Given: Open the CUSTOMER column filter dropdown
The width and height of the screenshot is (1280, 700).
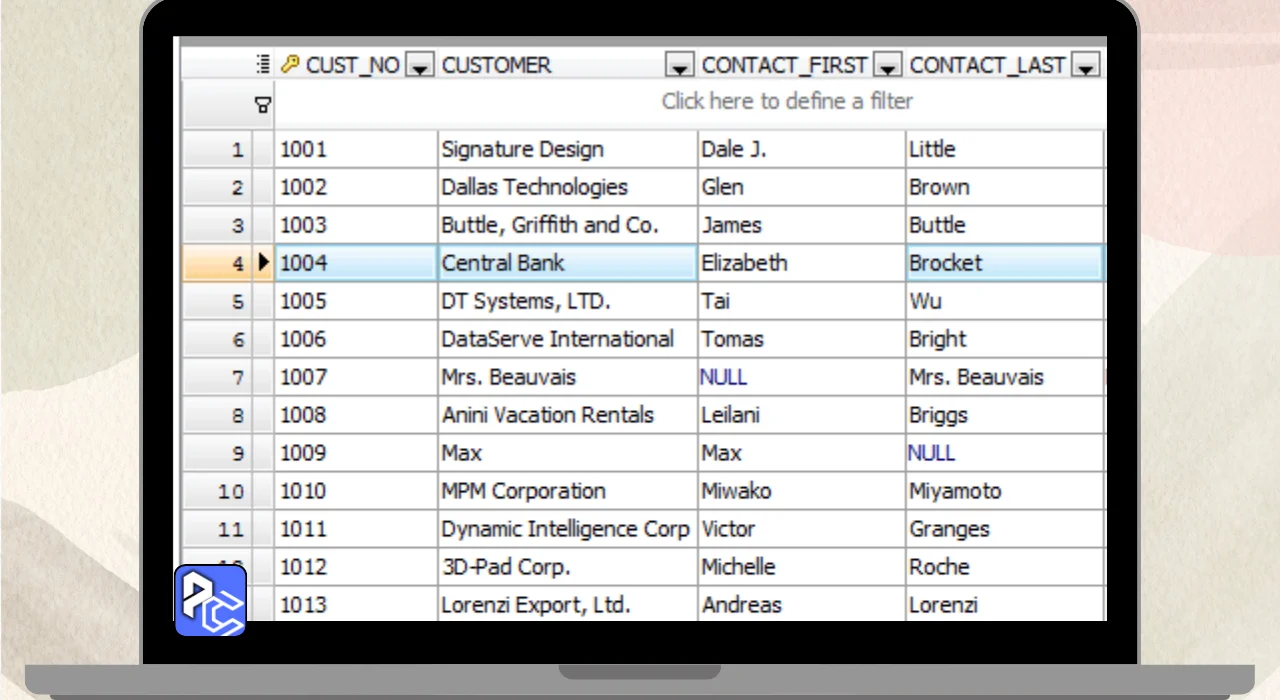Looking at the screenshot, I should point(680,66).
